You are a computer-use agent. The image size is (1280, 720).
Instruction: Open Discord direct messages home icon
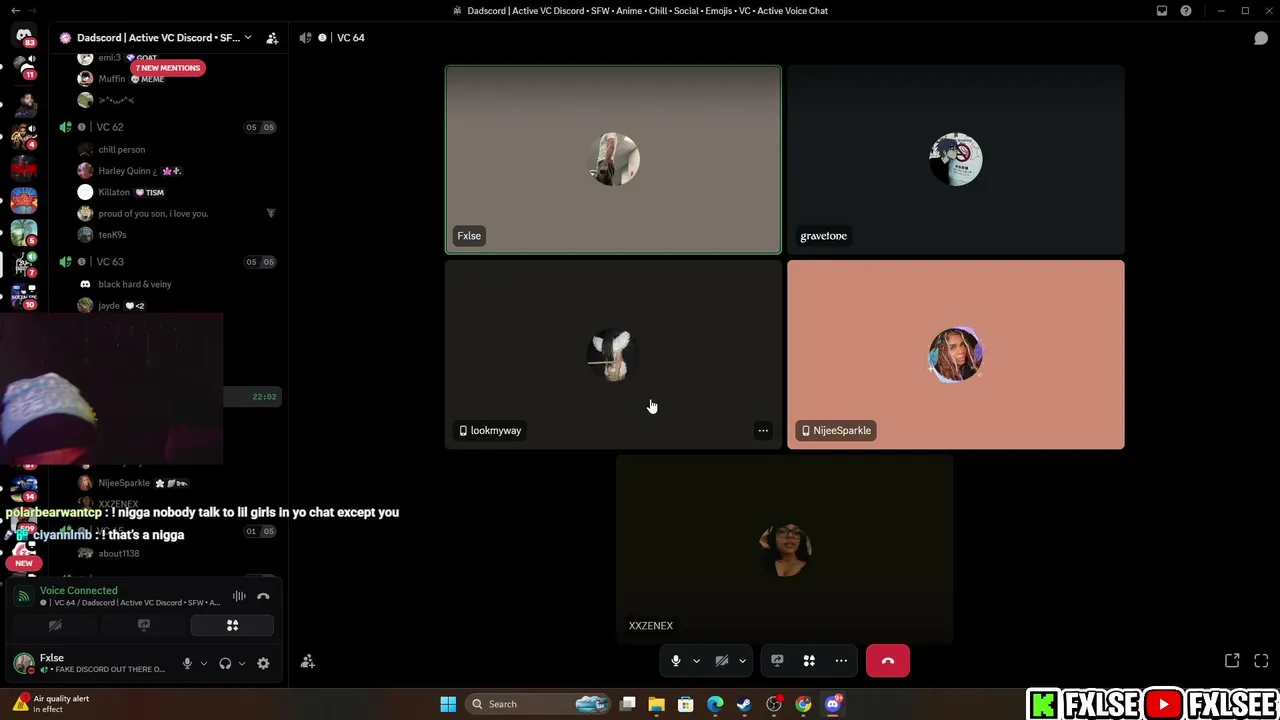[24, 36]
